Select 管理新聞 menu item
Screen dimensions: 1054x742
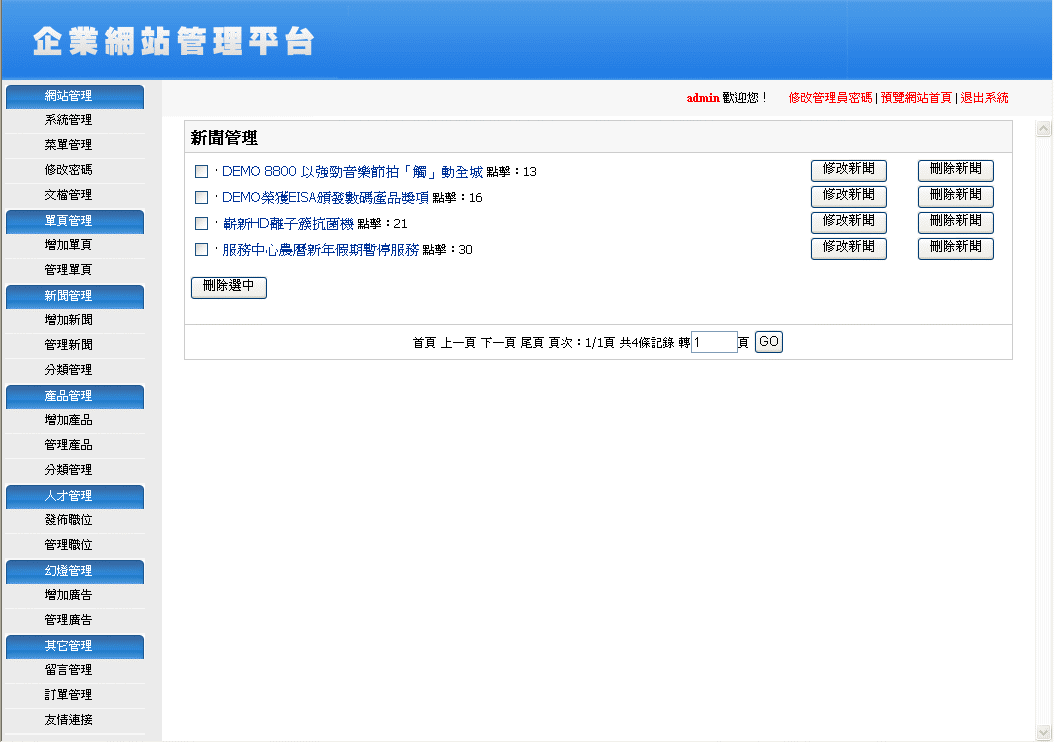(68, 345)
